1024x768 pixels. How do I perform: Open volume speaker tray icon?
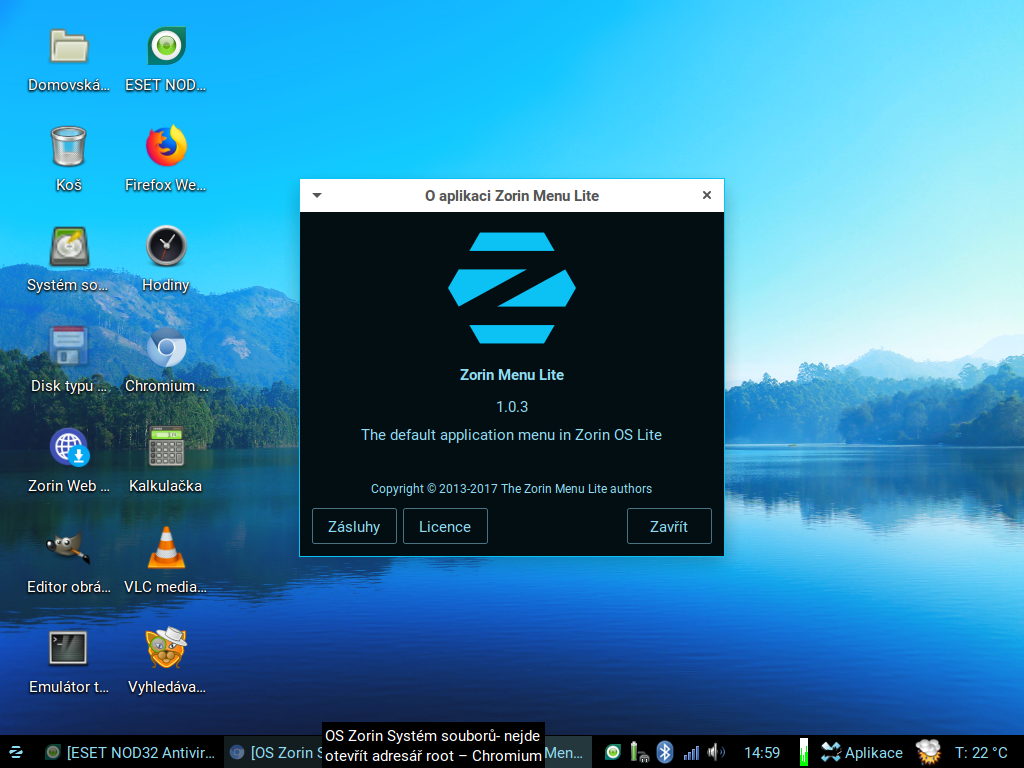(x=716, y=752)
